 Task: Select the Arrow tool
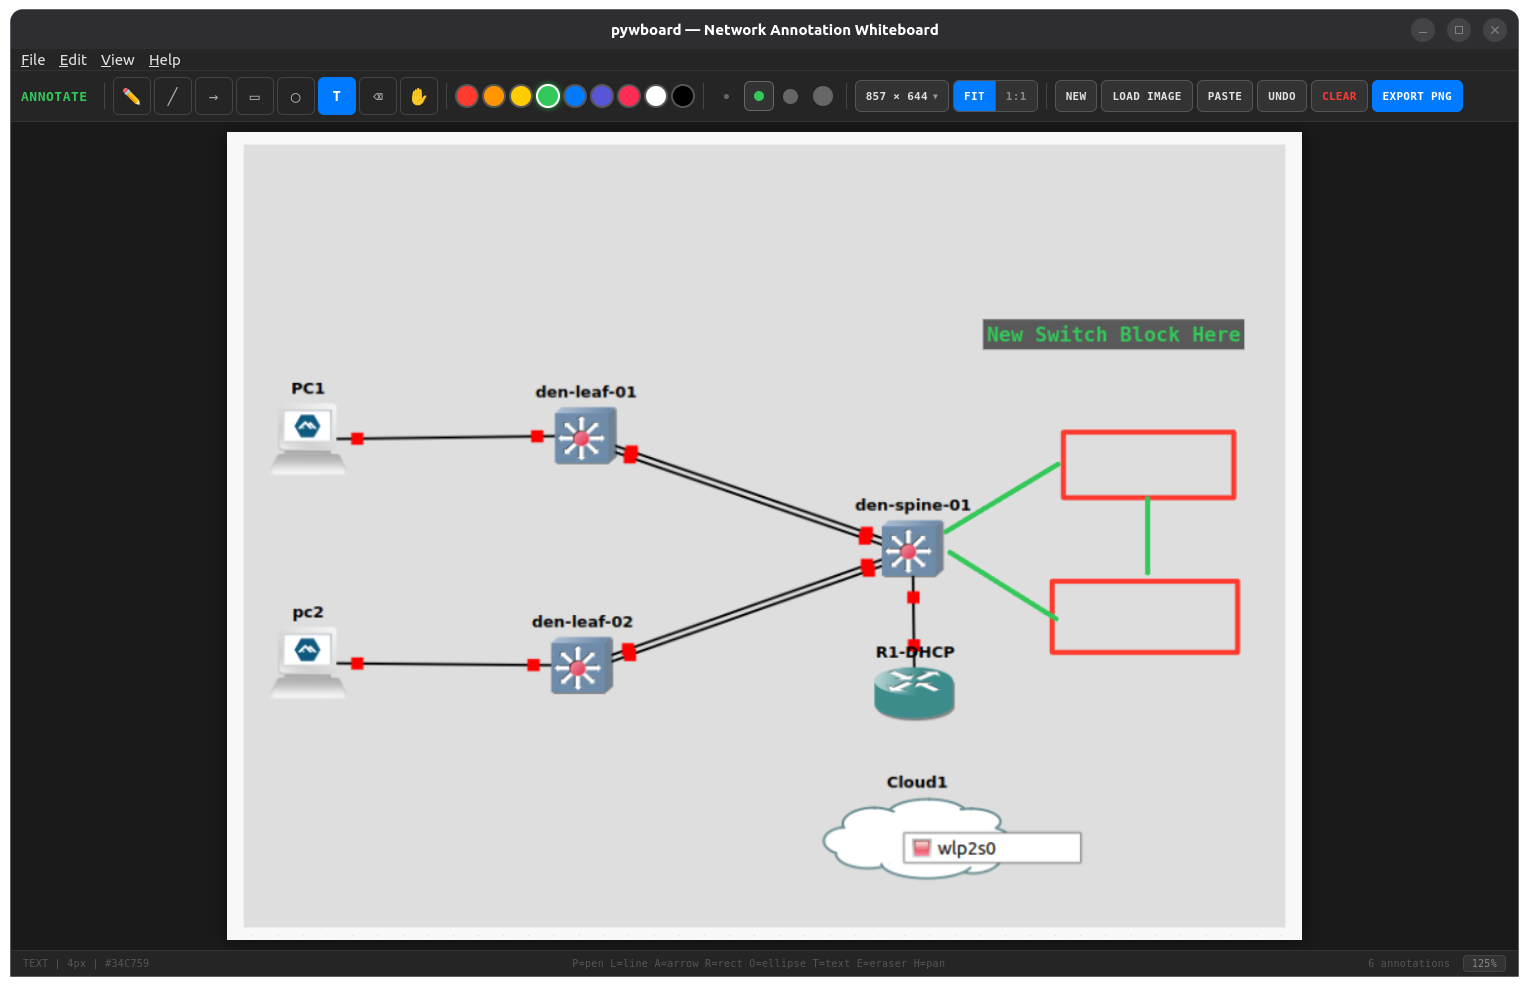pos(213,96)
